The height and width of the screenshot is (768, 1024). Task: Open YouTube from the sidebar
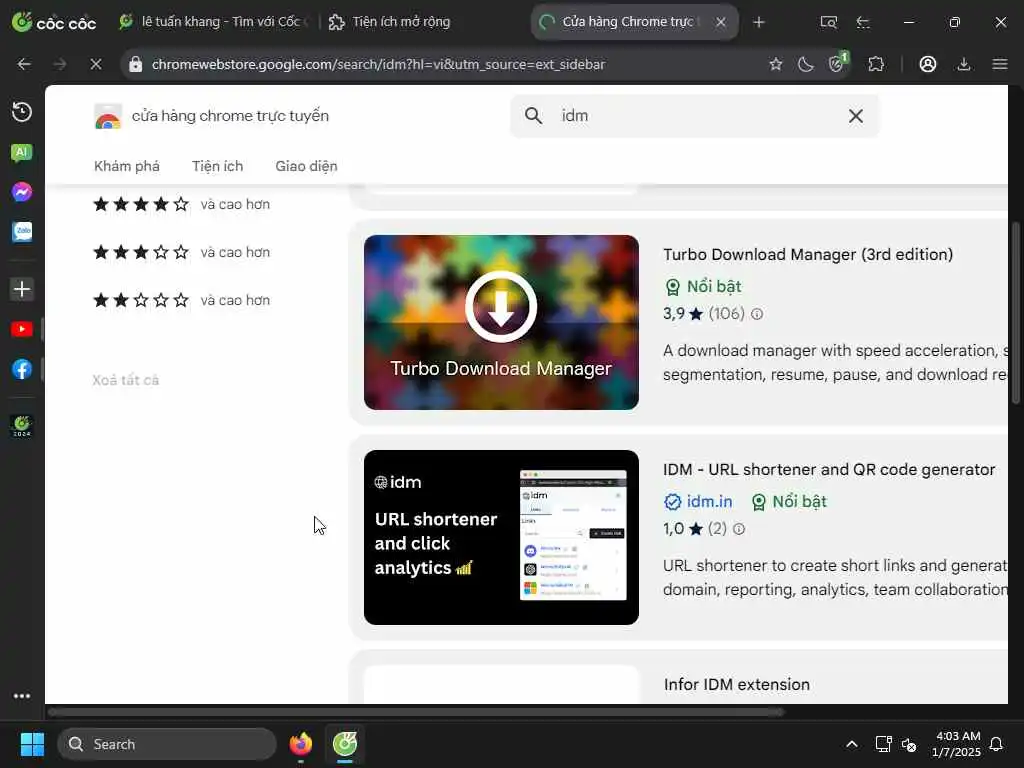pos(22,329)
